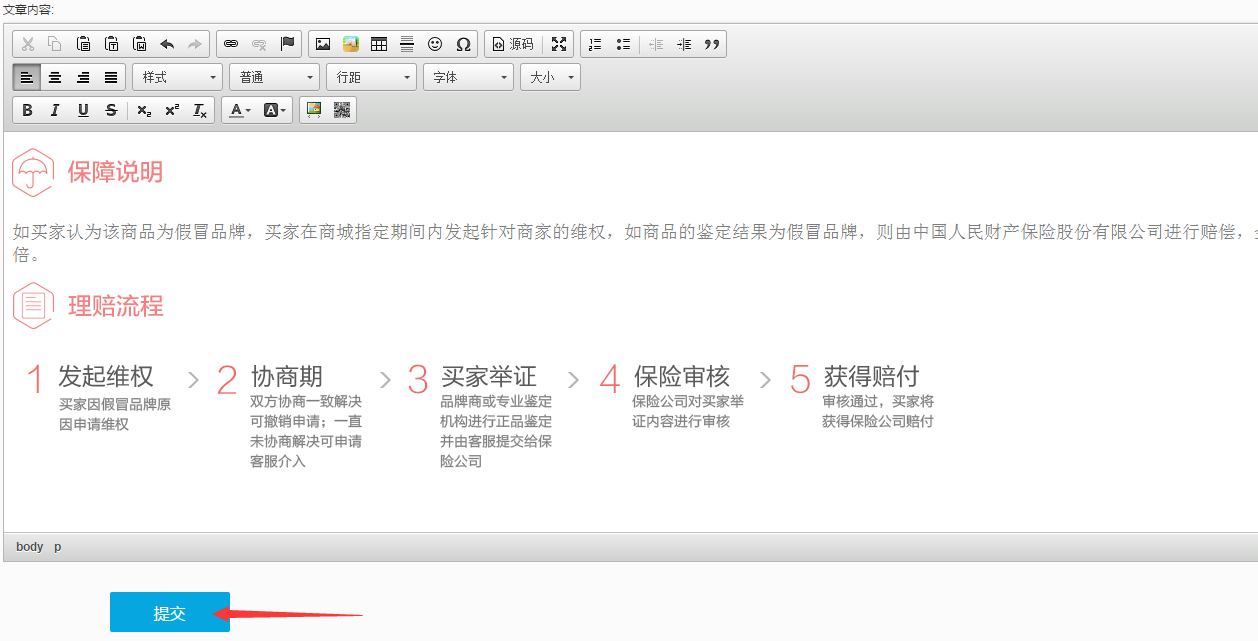Click the 保障说明 heading in the editor
The width and height of the screenshot is (1258, 641).
pos(115,173)
